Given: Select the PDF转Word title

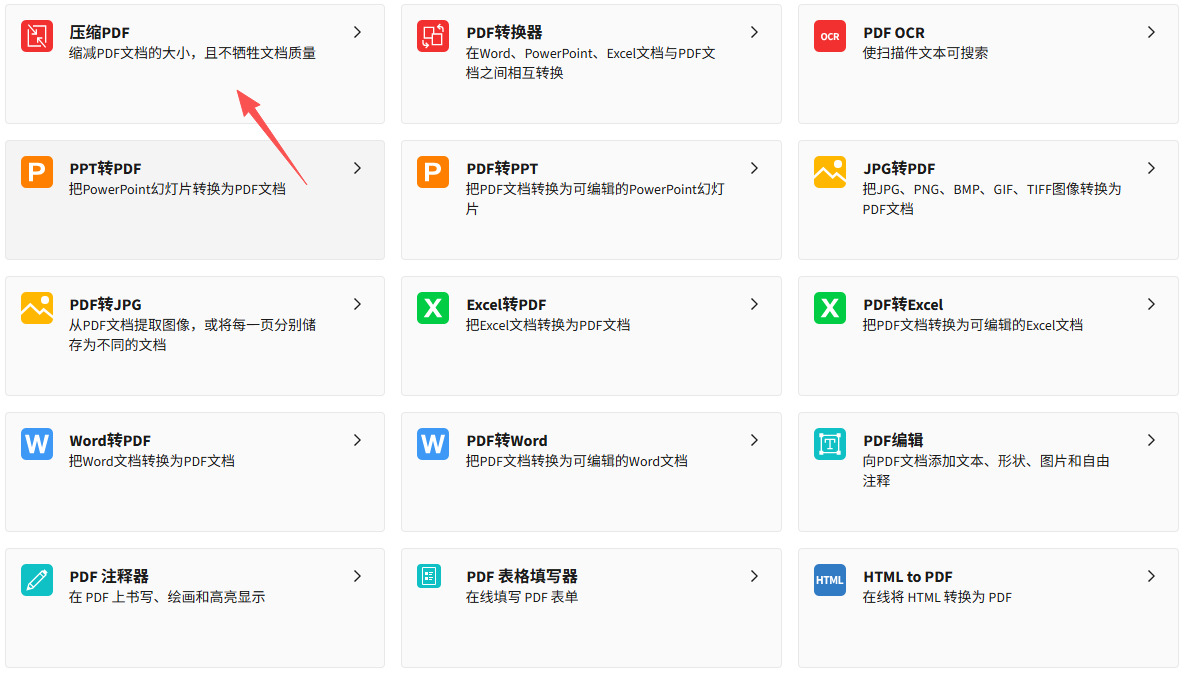Looking at the screenshot, I should [507, 440].
